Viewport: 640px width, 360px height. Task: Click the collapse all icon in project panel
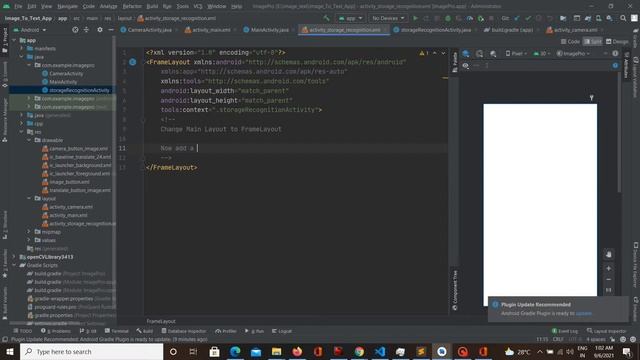tap(86, 30)
